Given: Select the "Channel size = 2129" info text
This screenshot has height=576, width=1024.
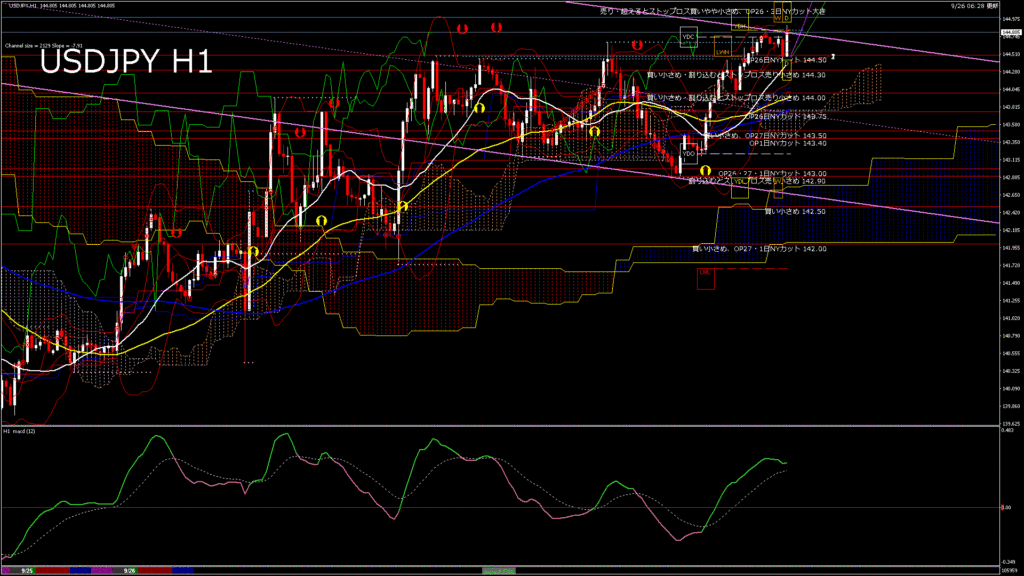Looking at the screenshot, I should click(x=39, y=45).
